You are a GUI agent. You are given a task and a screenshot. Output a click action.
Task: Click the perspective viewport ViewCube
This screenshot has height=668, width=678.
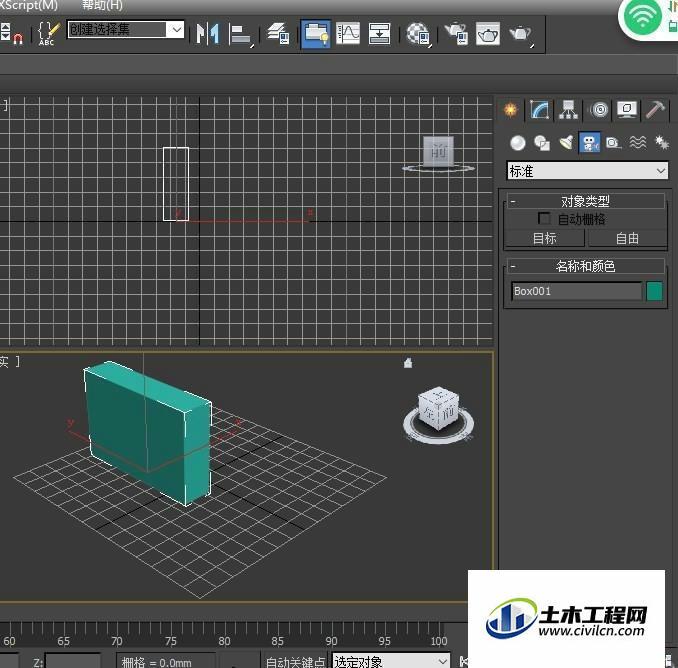[x=438, y=409]
